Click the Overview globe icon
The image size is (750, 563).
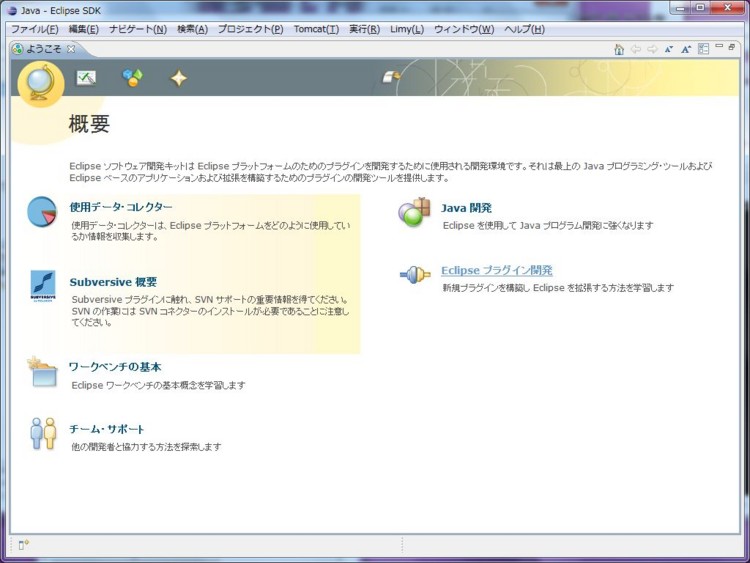[40, 84]
